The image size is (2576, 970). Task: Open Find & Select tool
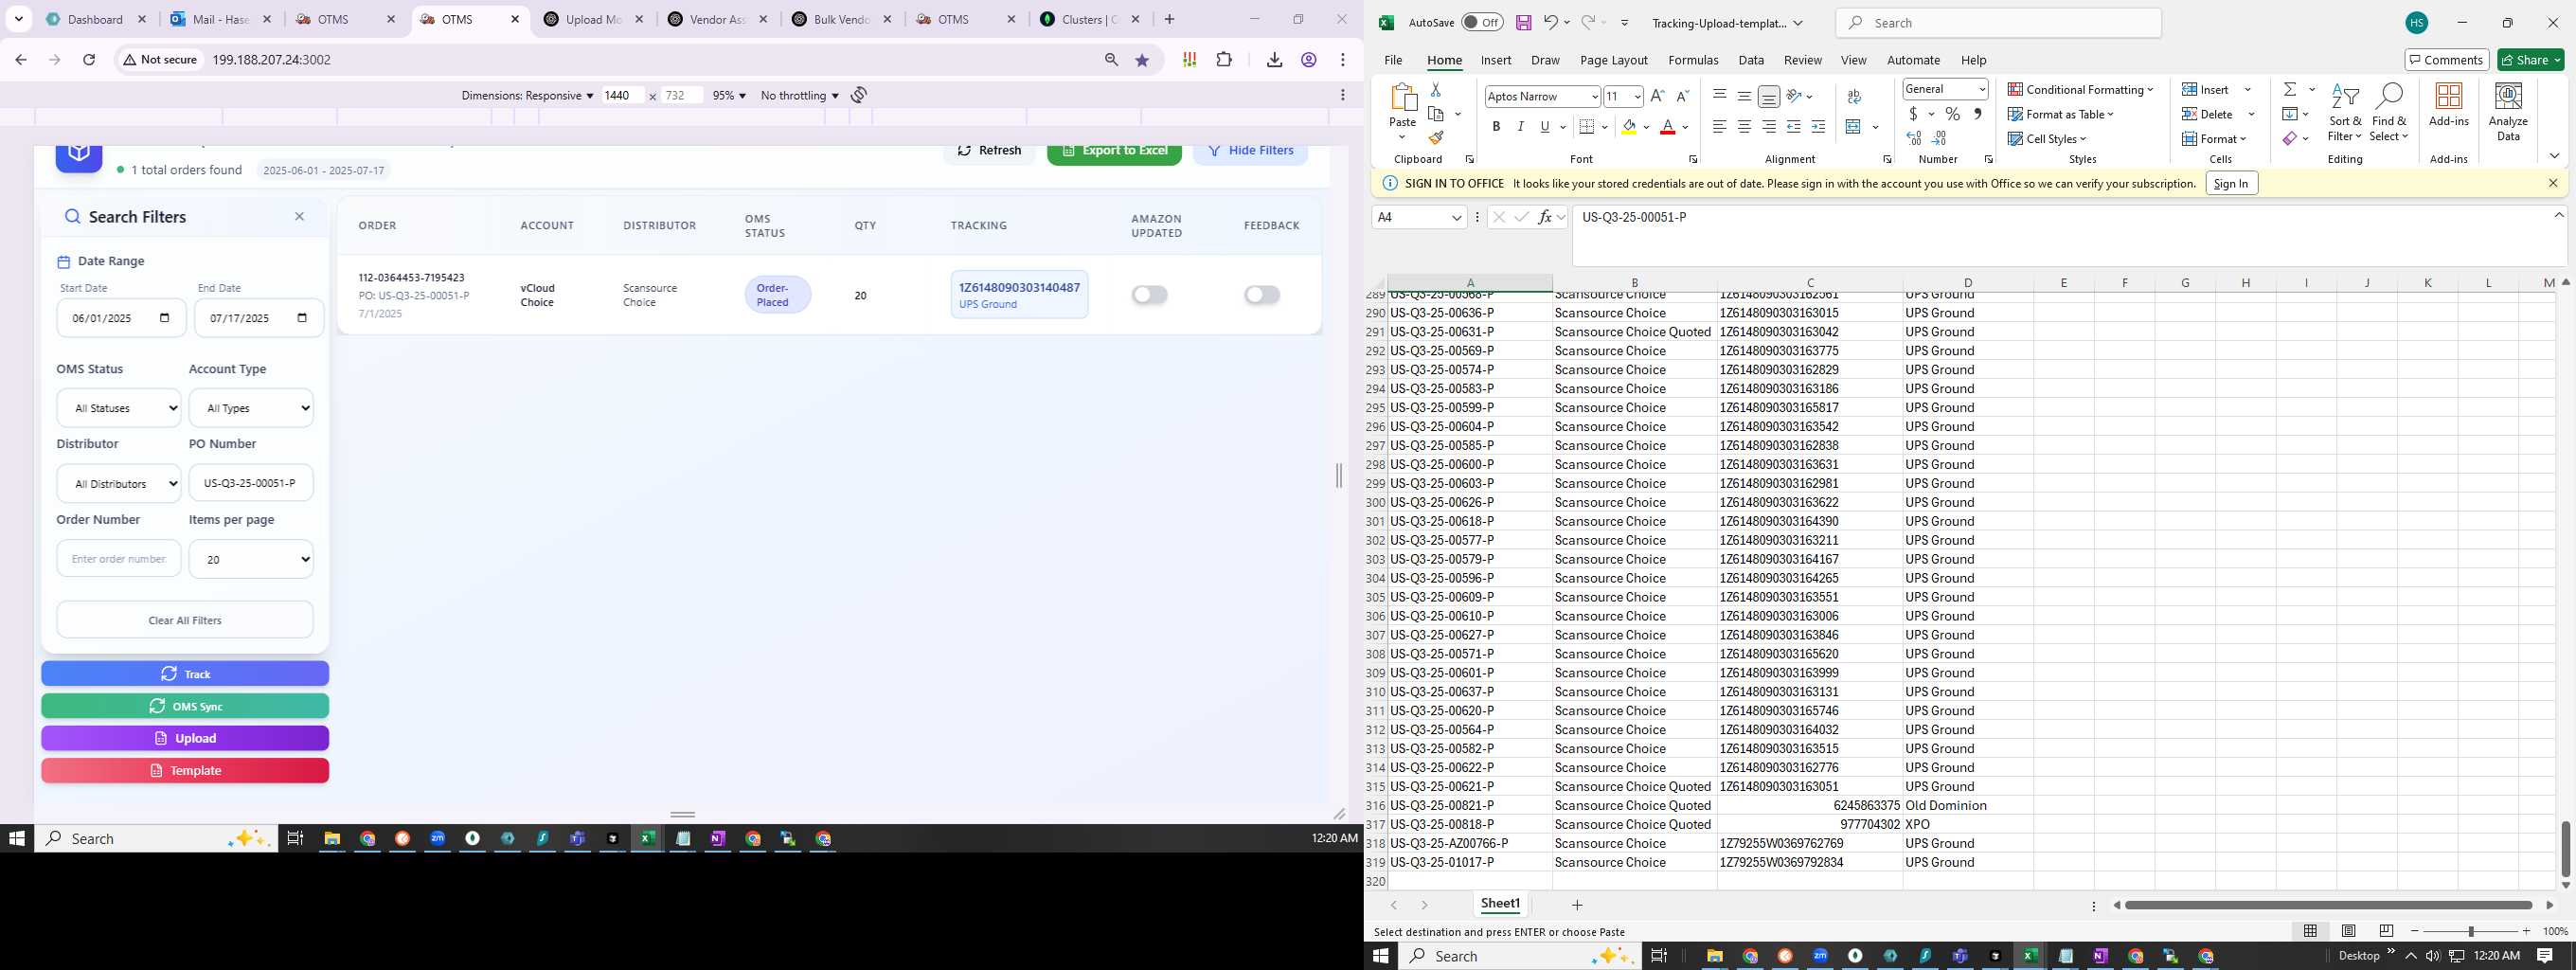pos(2388,112)
